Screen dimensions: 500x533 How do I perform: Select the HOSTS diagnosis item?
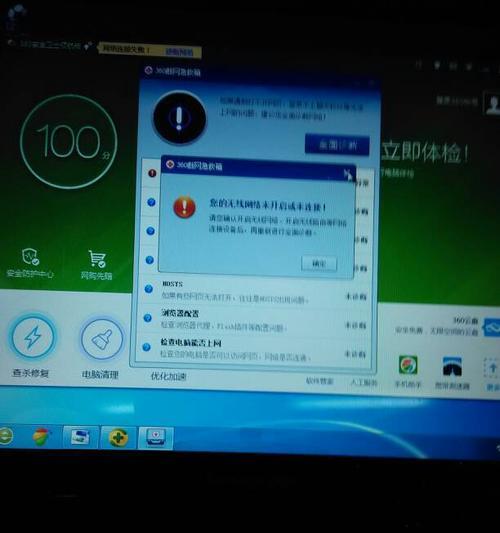[255, 292]
